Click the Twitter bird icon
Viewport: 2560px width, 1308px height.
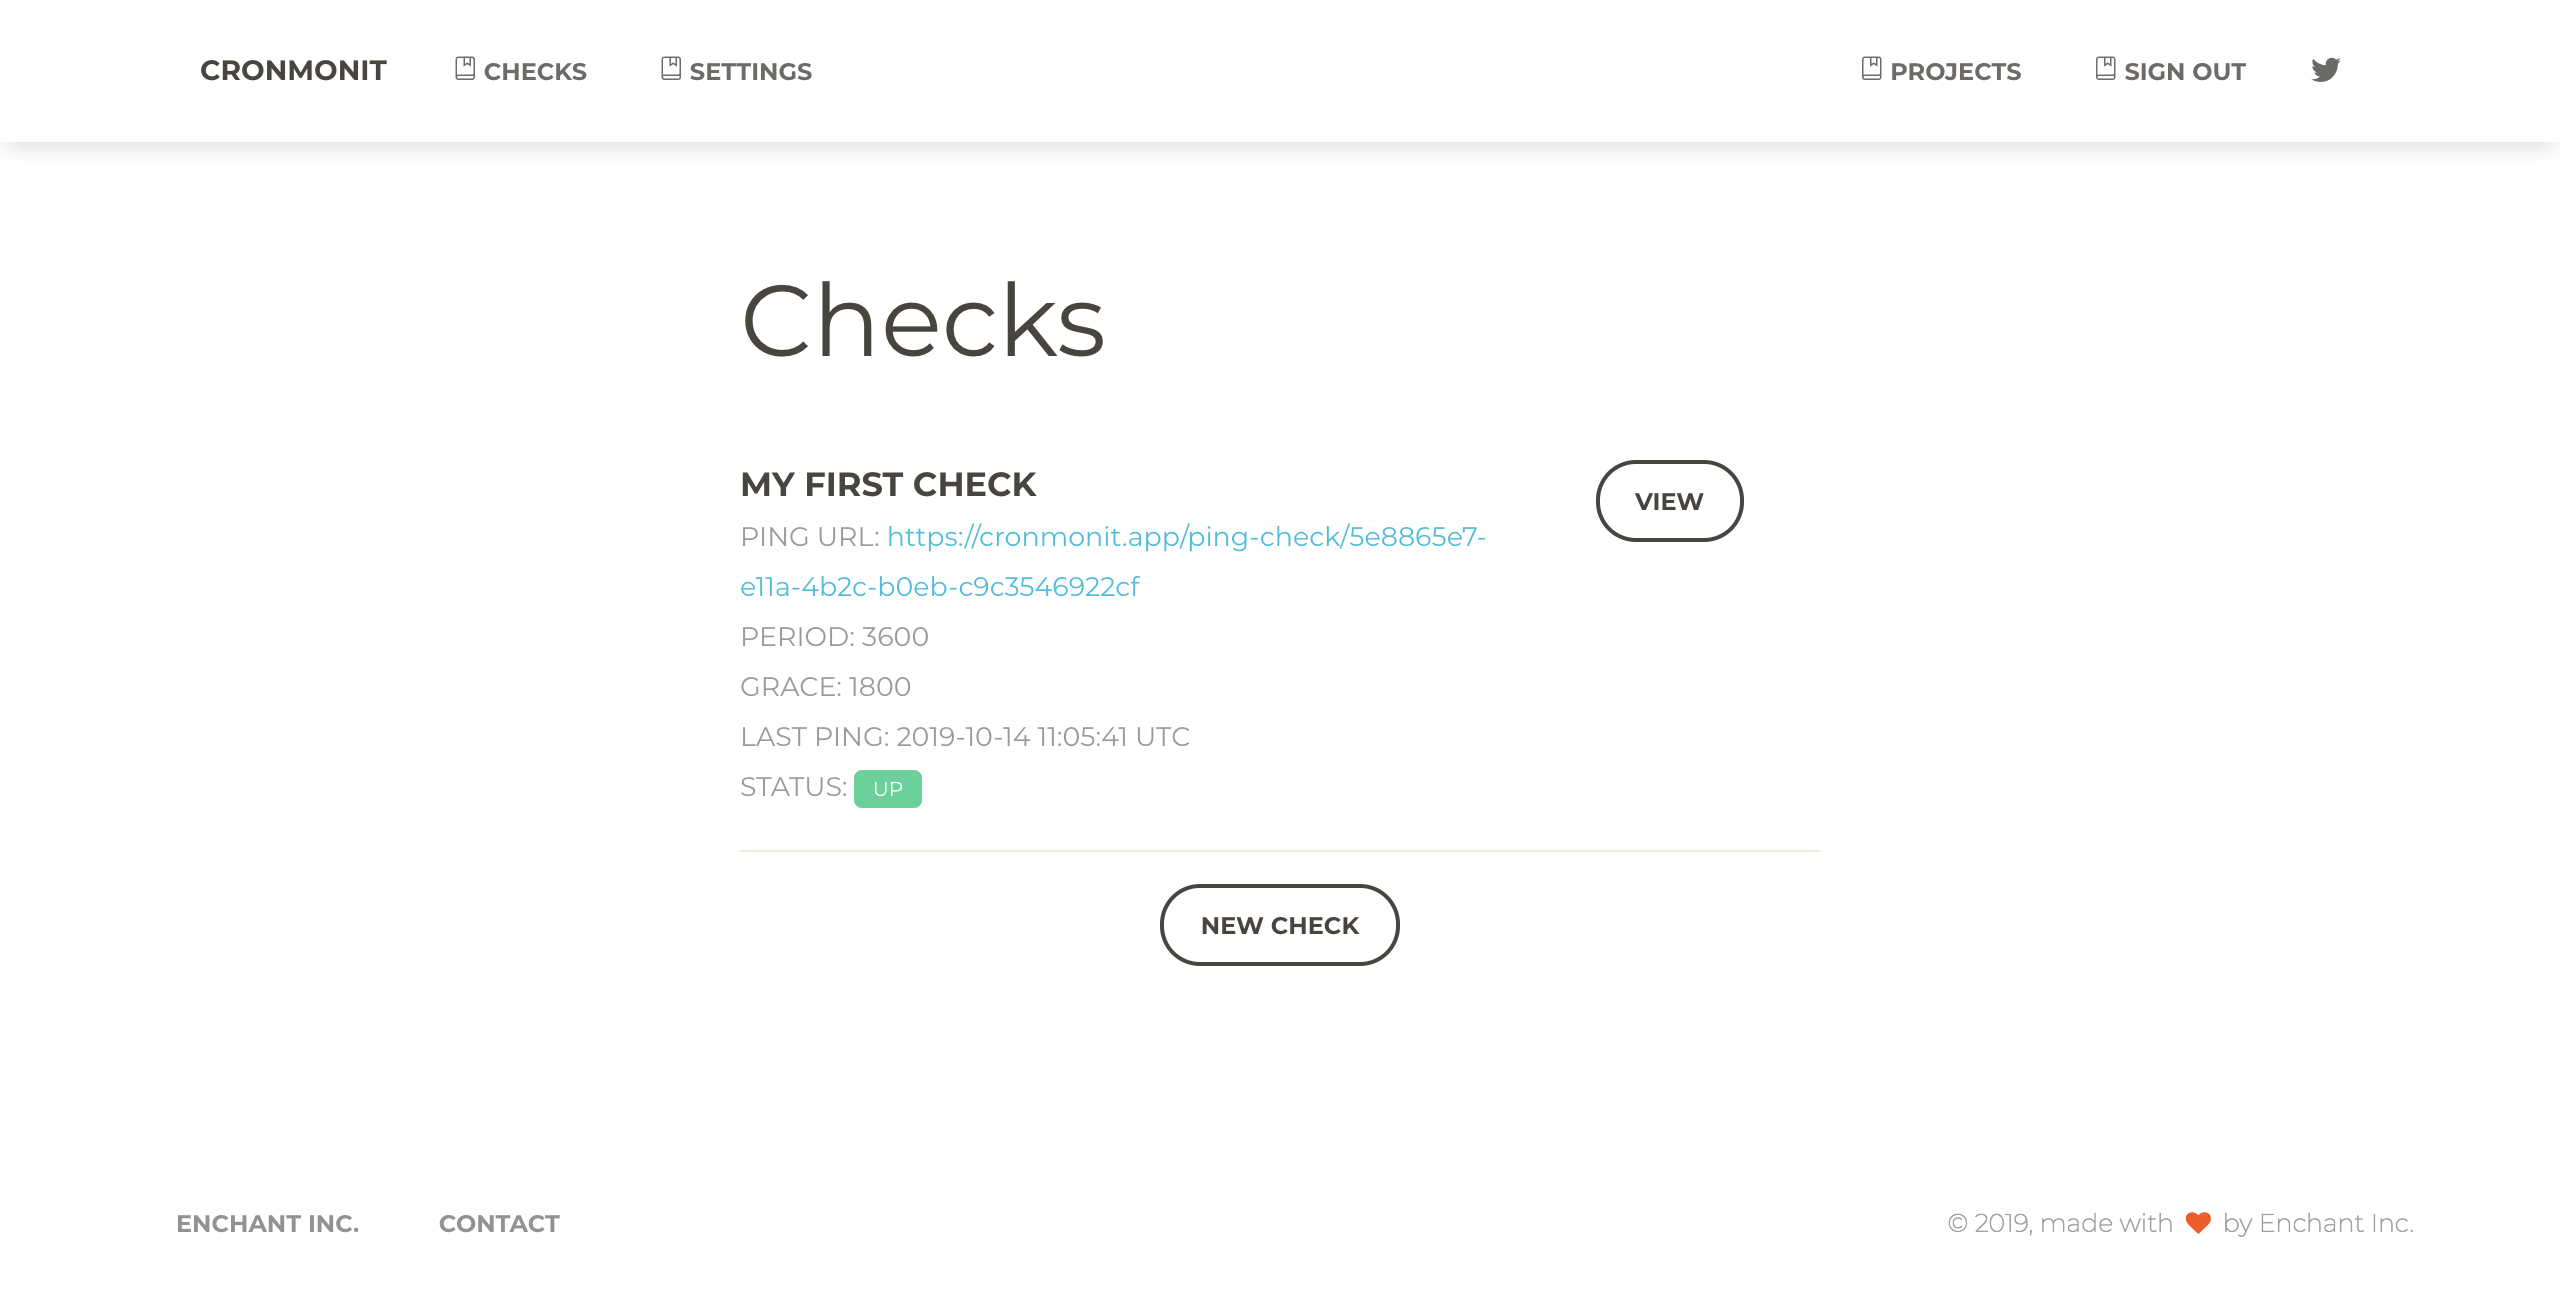click(x=2325, y=70)
